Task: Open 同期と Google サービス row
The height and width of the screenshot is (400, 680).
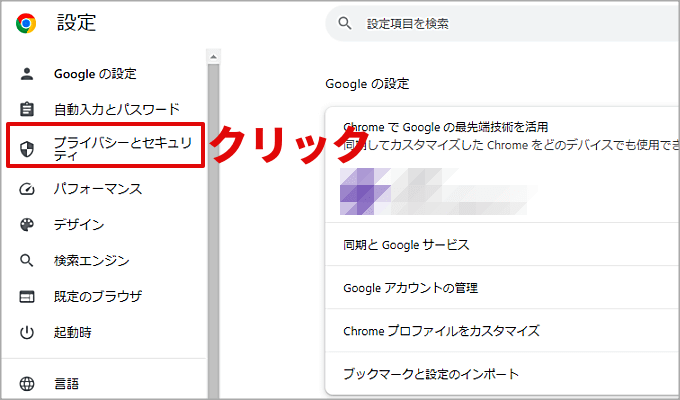Action: [x=503, y=245]
